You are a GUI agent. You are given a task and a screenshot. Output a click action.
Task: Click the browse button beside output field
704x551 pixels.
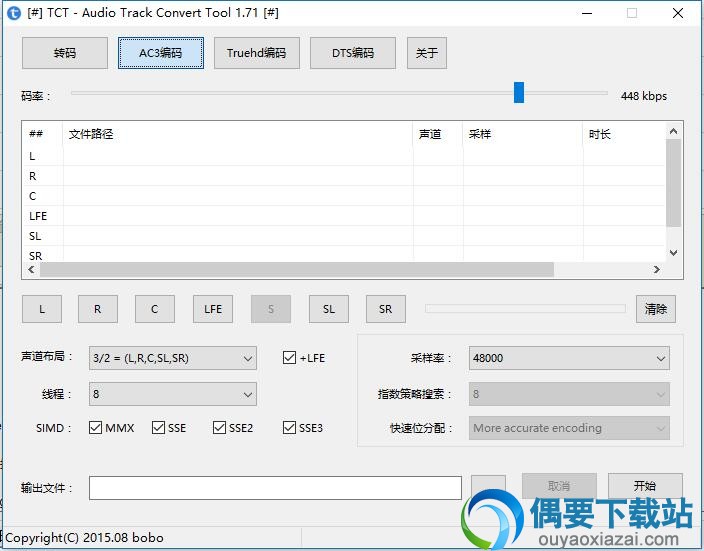[x=488, y=487]
